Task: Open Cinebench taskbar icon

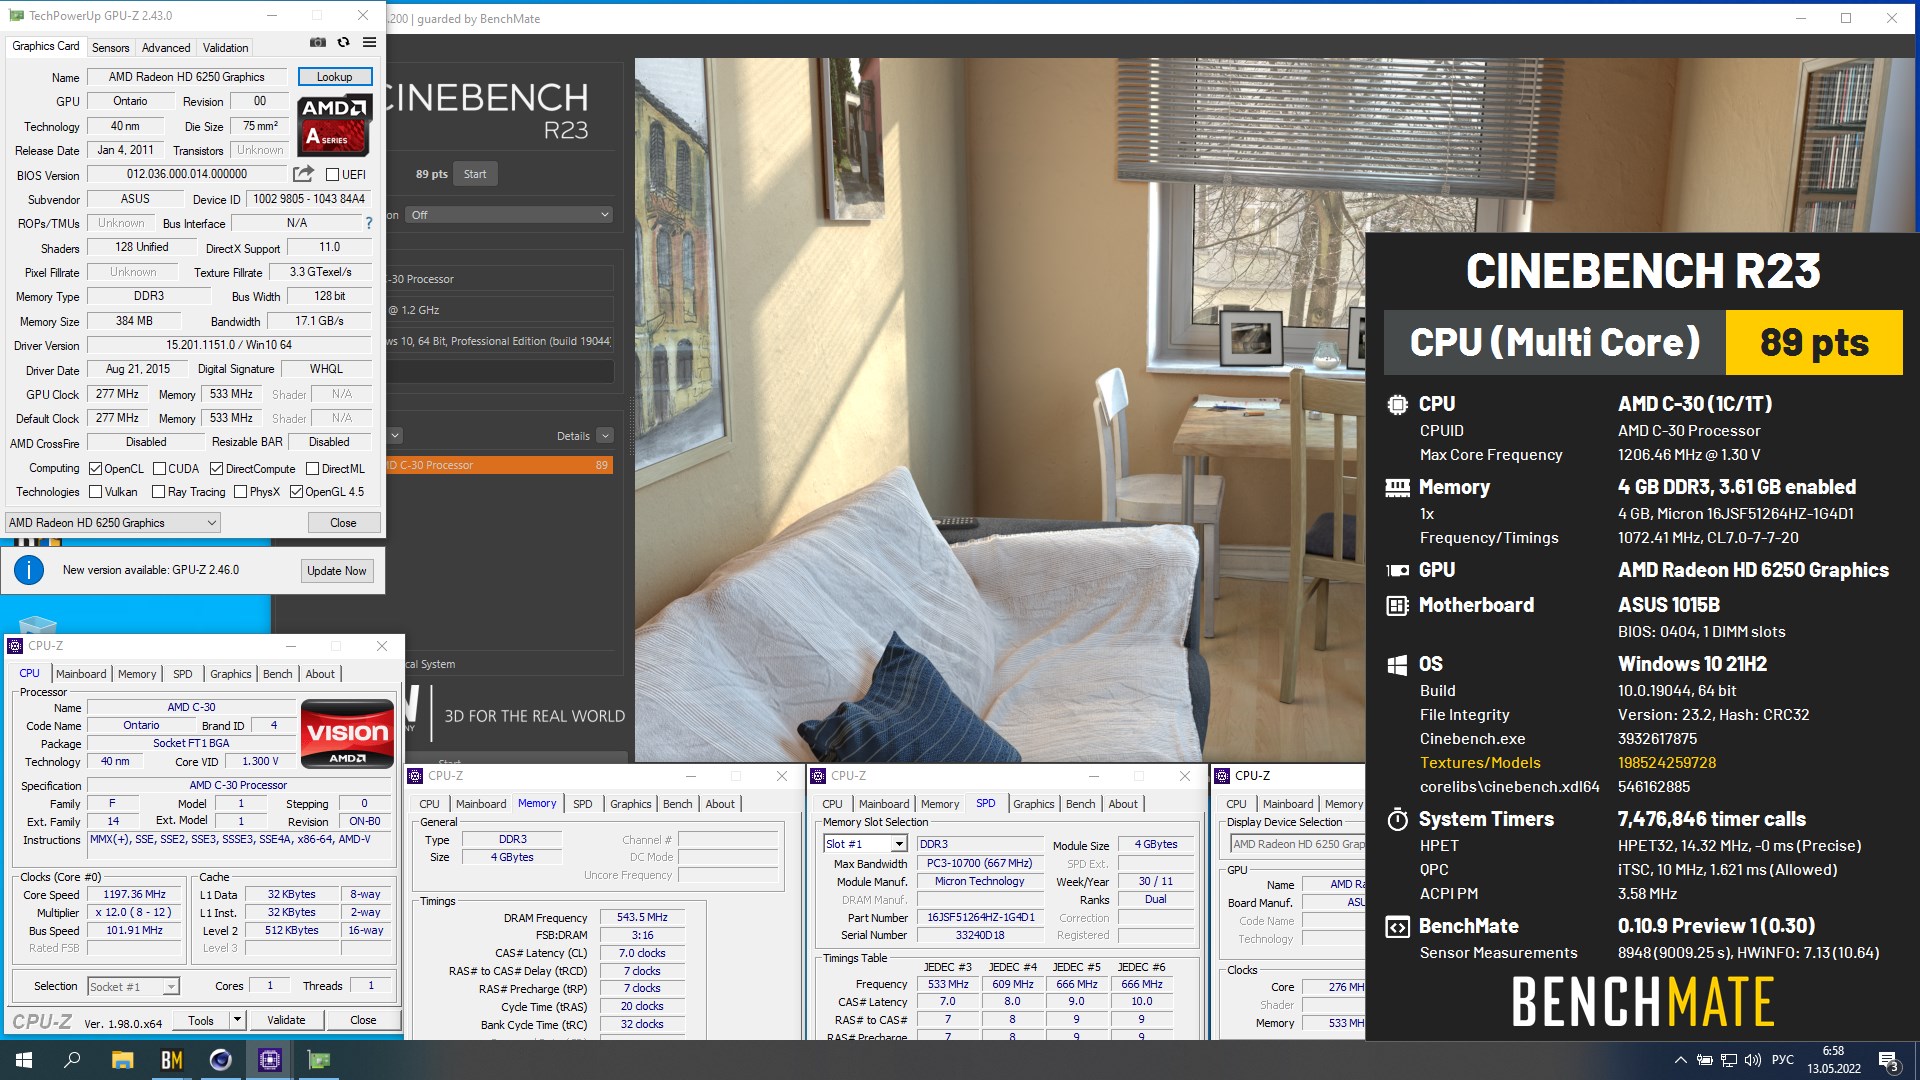Action: tap(221, 1060)
